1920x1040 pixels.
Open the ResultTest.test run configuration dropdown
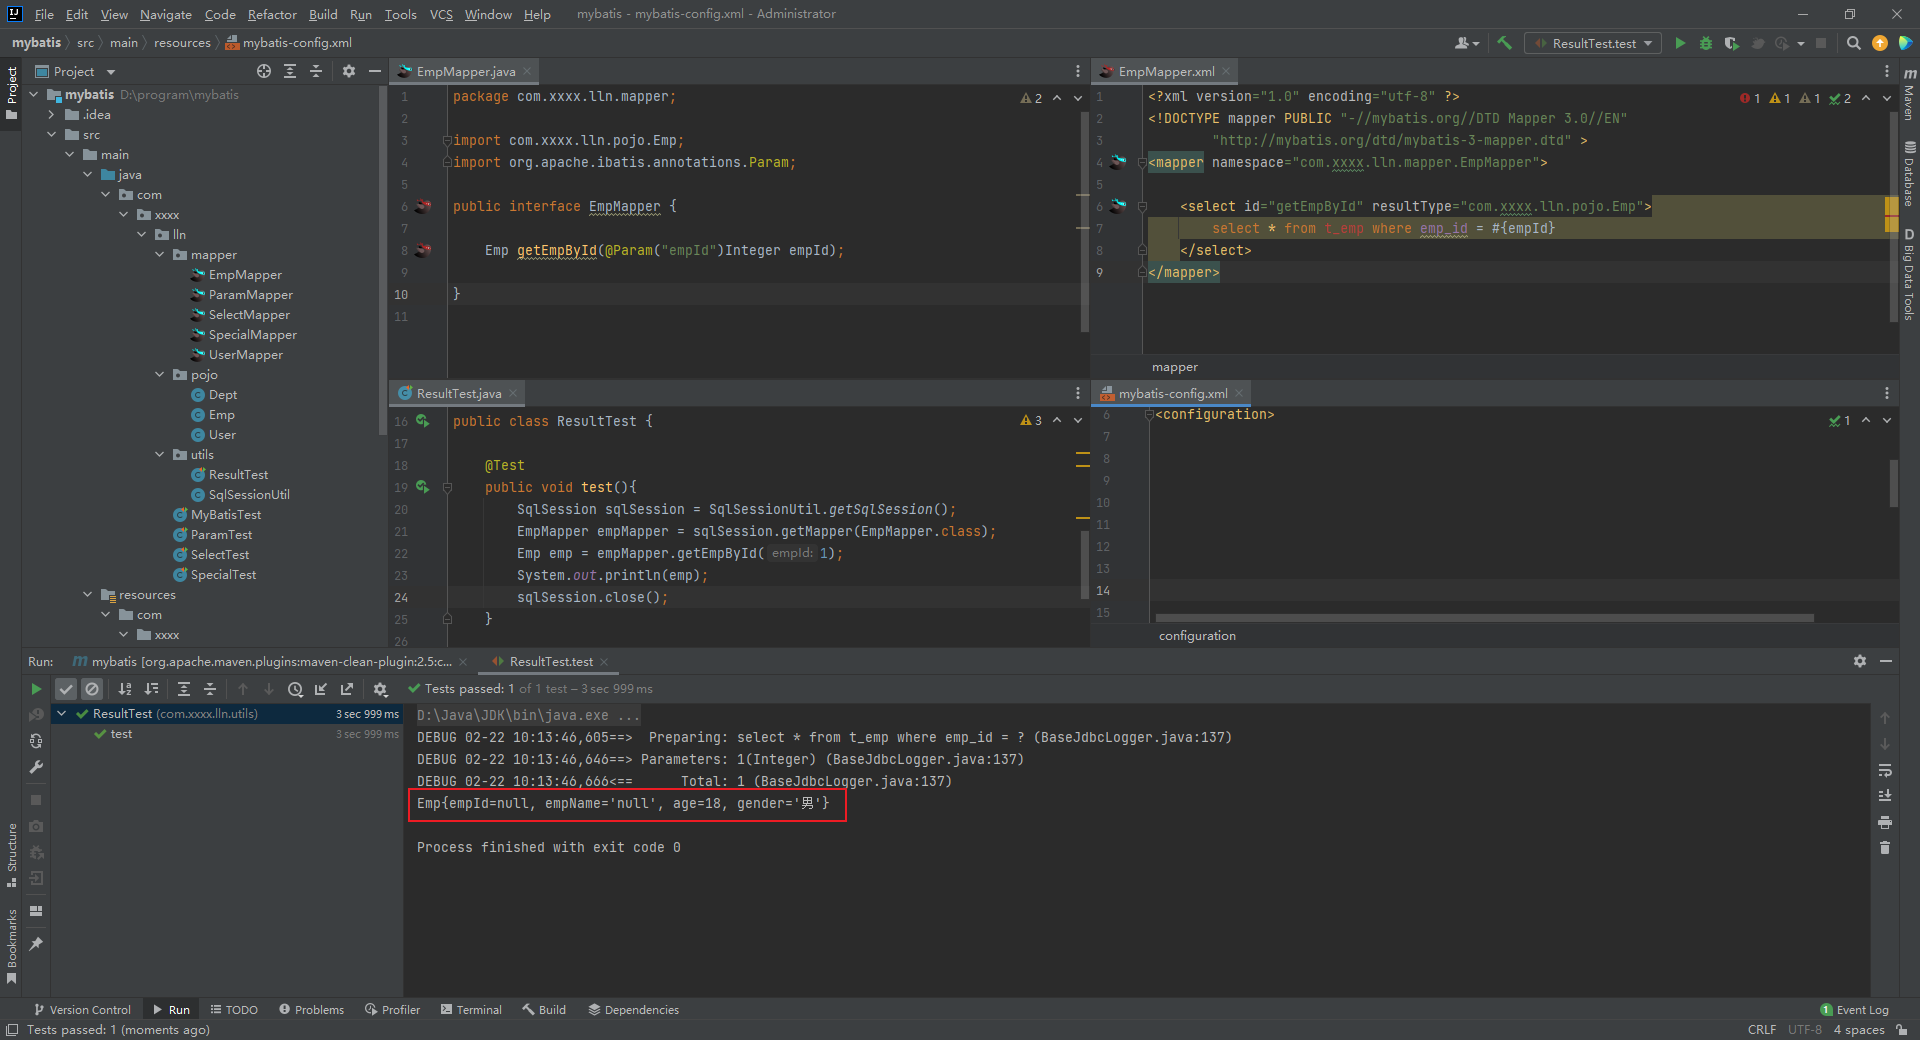pos(1593,43)
